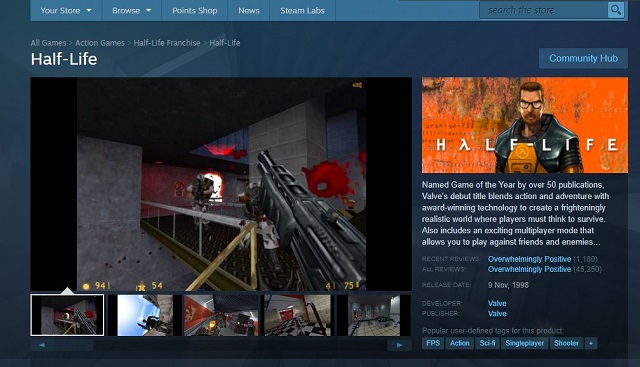The height and width of the screenshot is (367, 640).
Task: Select the fifth tiled room thumbnail
Action: click(373, 315)
